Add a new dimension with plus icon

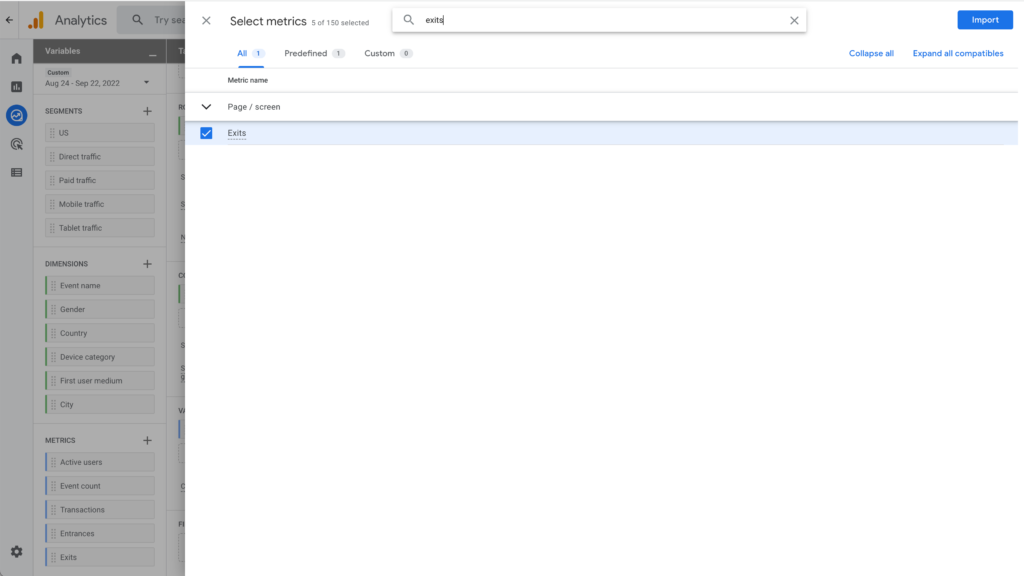147,264
